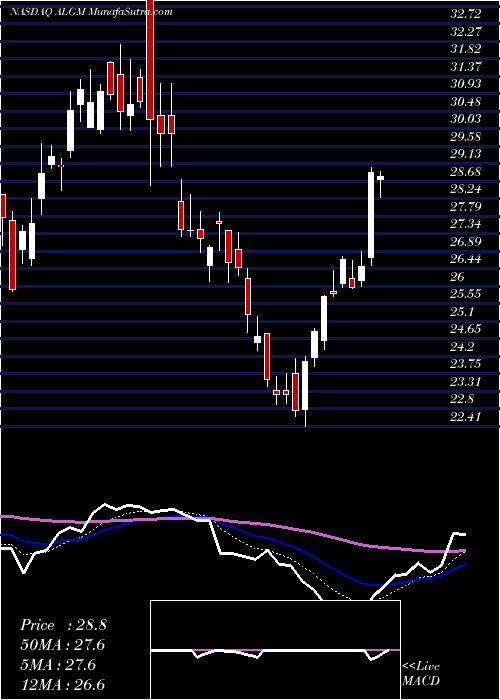Screen dimensions: 500x700
Task: Click the 32.72 price axis label
Action: [x=466, y=14]
